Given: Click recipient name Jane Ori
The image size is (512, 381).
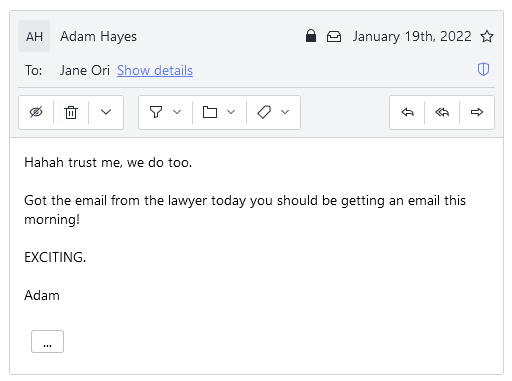Looking at the screenshot, I should pyautogui.click(x=85, y=70).
